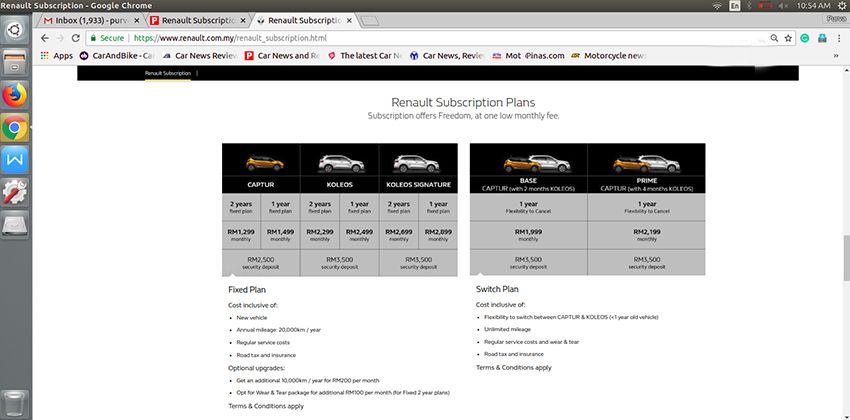Click the BASE plan cars image
850x420 pixels.
click(x=537, y=163)
